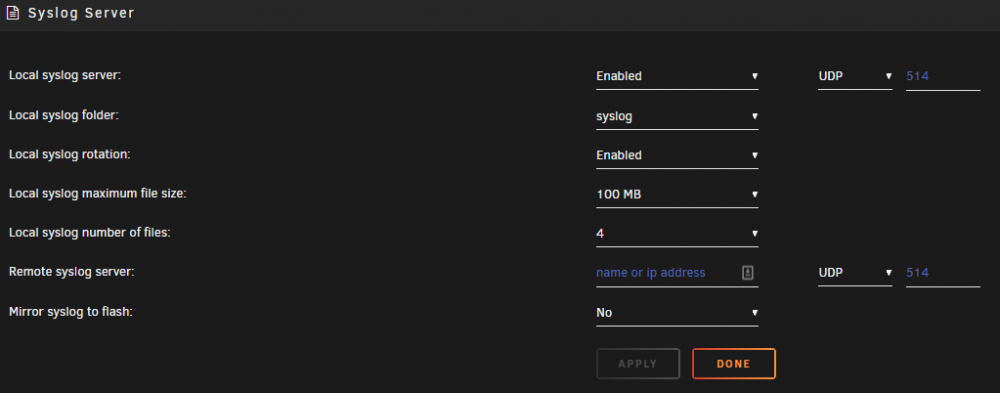This screenshot has width=1000, height=393.
Task: Open Local syslog rotation dropdown
Action: point(677,155)
